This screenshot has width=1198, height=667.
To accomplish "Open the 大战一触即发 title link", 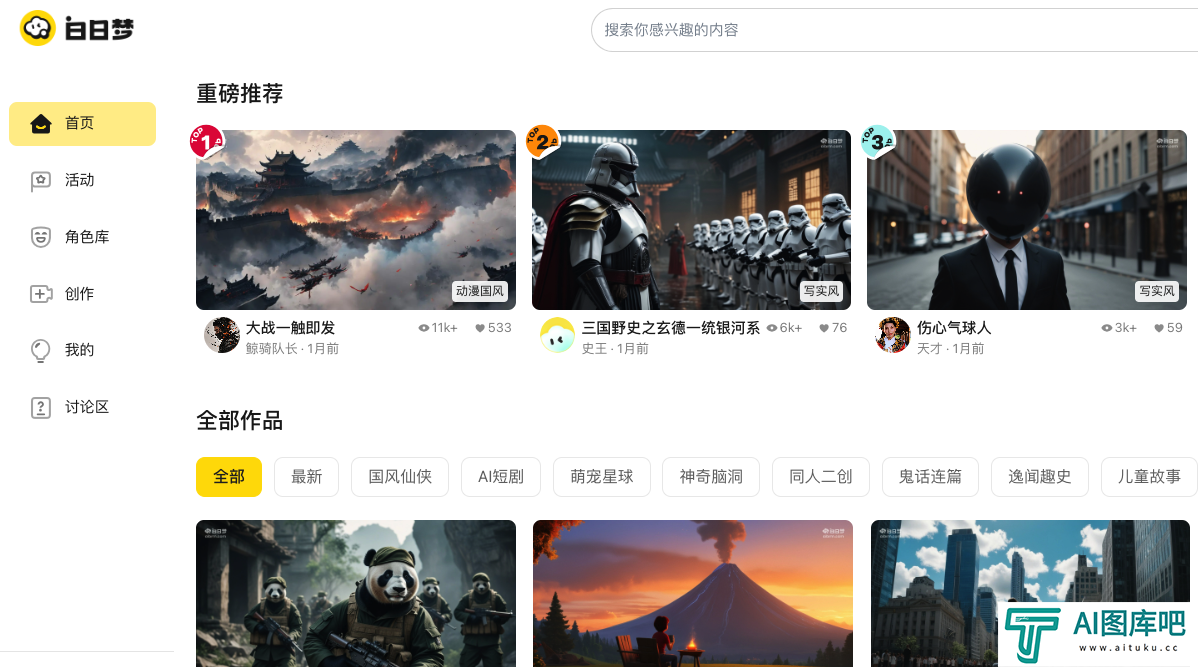I will tap(290, 328).
